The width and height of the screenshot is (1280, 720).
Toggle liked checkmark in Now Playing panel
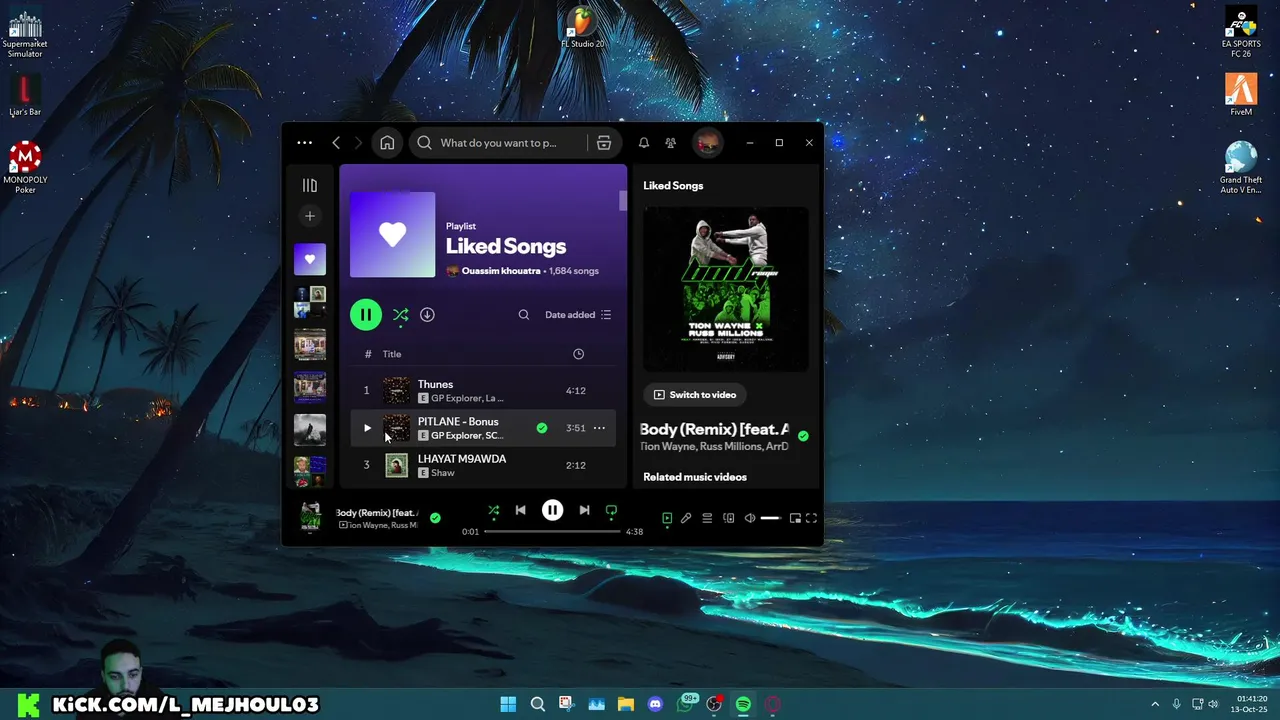pyautogui.click(x=803, y=436)
